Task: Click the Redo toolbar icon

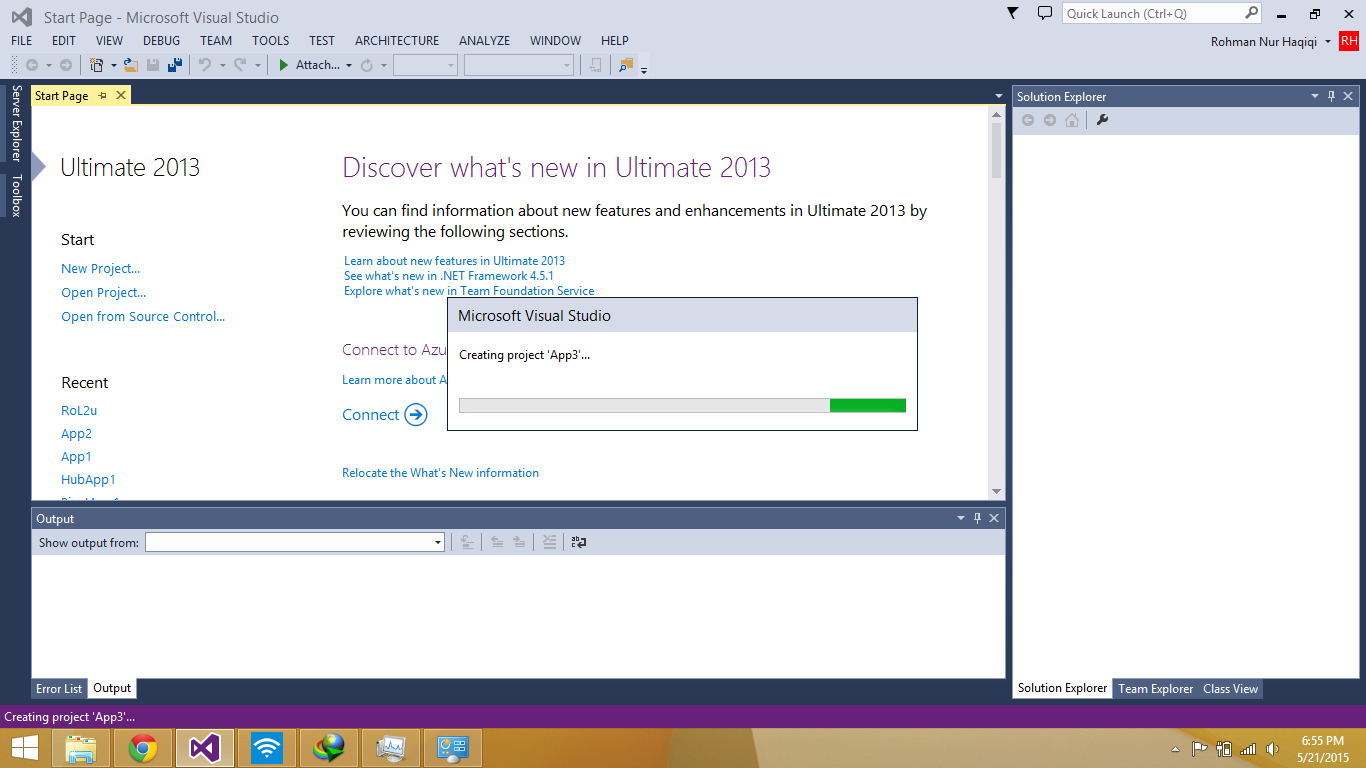Action: (x=240, y=65)
